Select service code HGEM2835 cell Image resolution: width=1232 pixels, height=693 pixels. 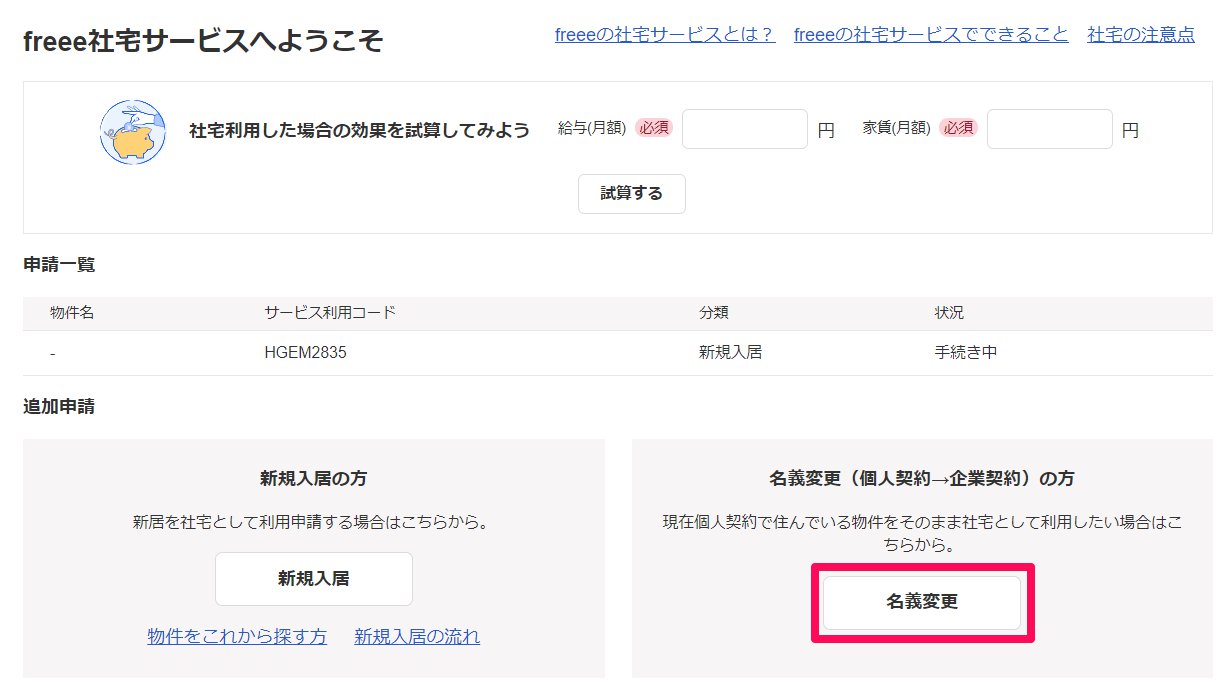click(x=306, y=353)
